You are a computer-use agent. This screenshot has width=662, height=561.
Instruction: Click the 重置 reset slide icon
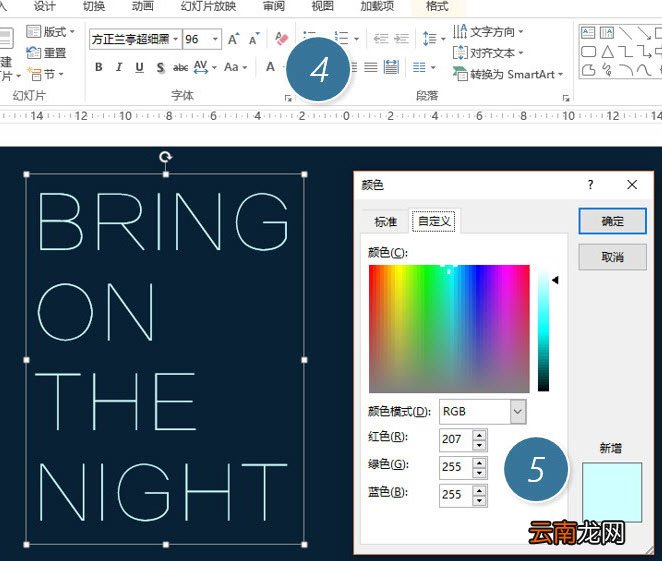33,53
